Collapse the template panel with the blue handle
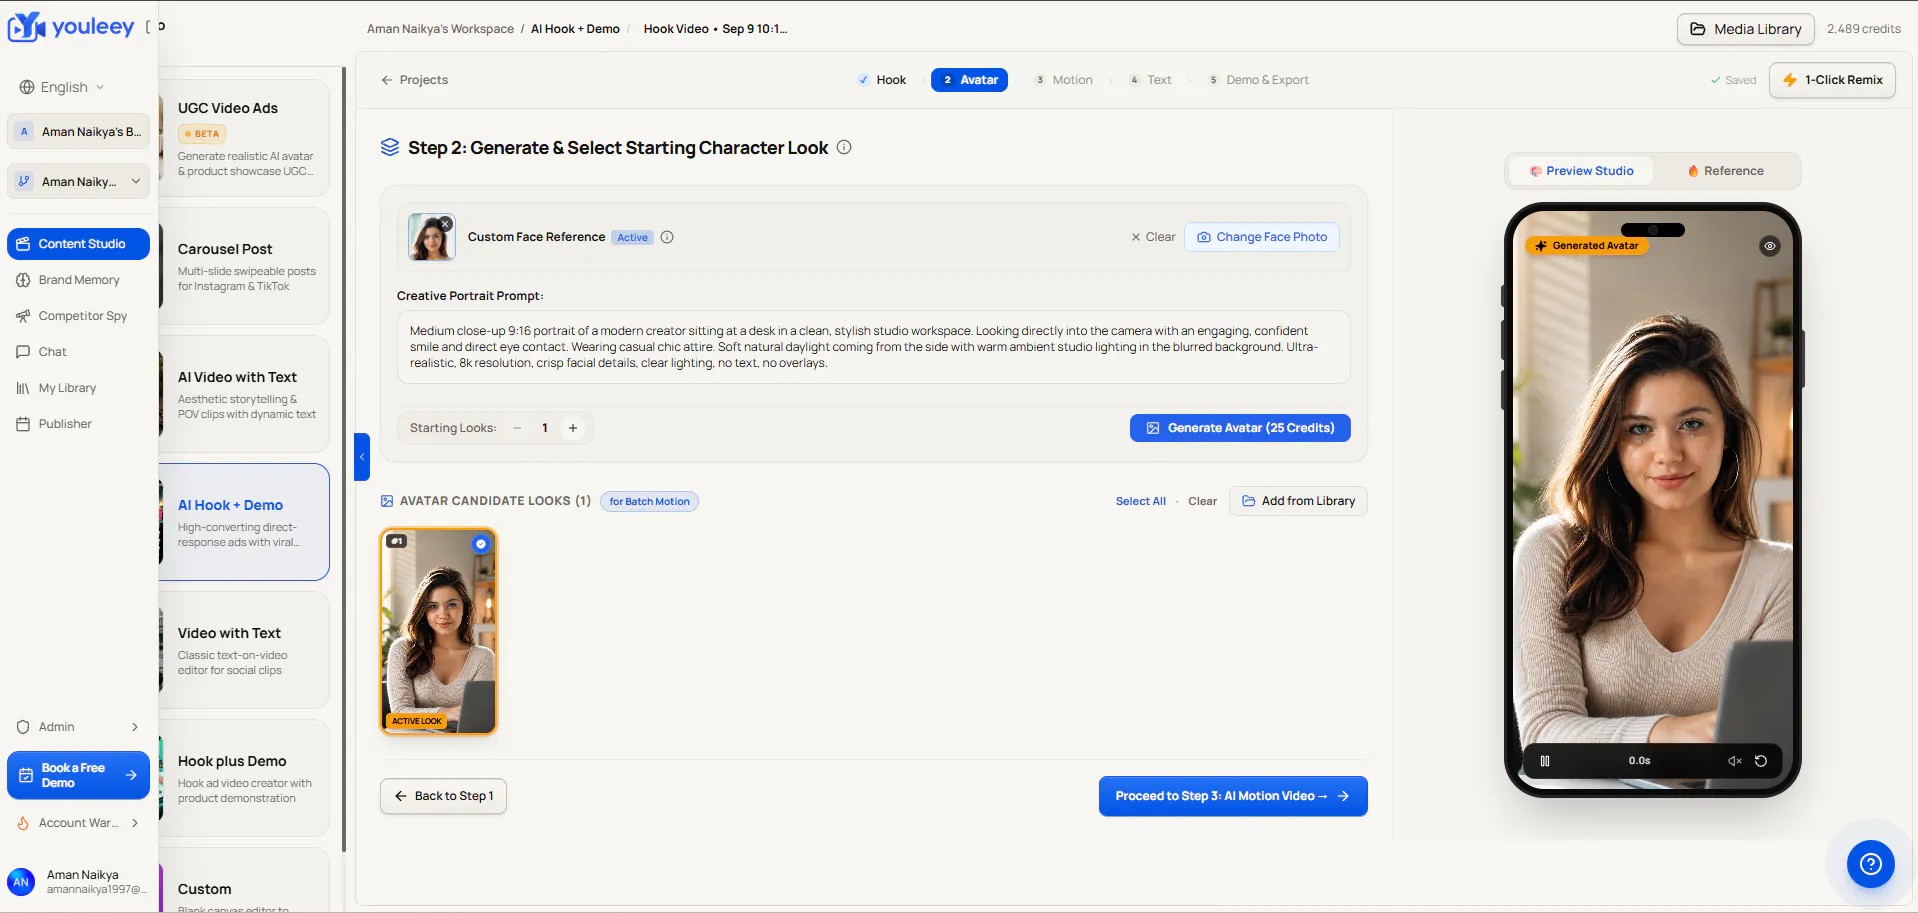 362,457
